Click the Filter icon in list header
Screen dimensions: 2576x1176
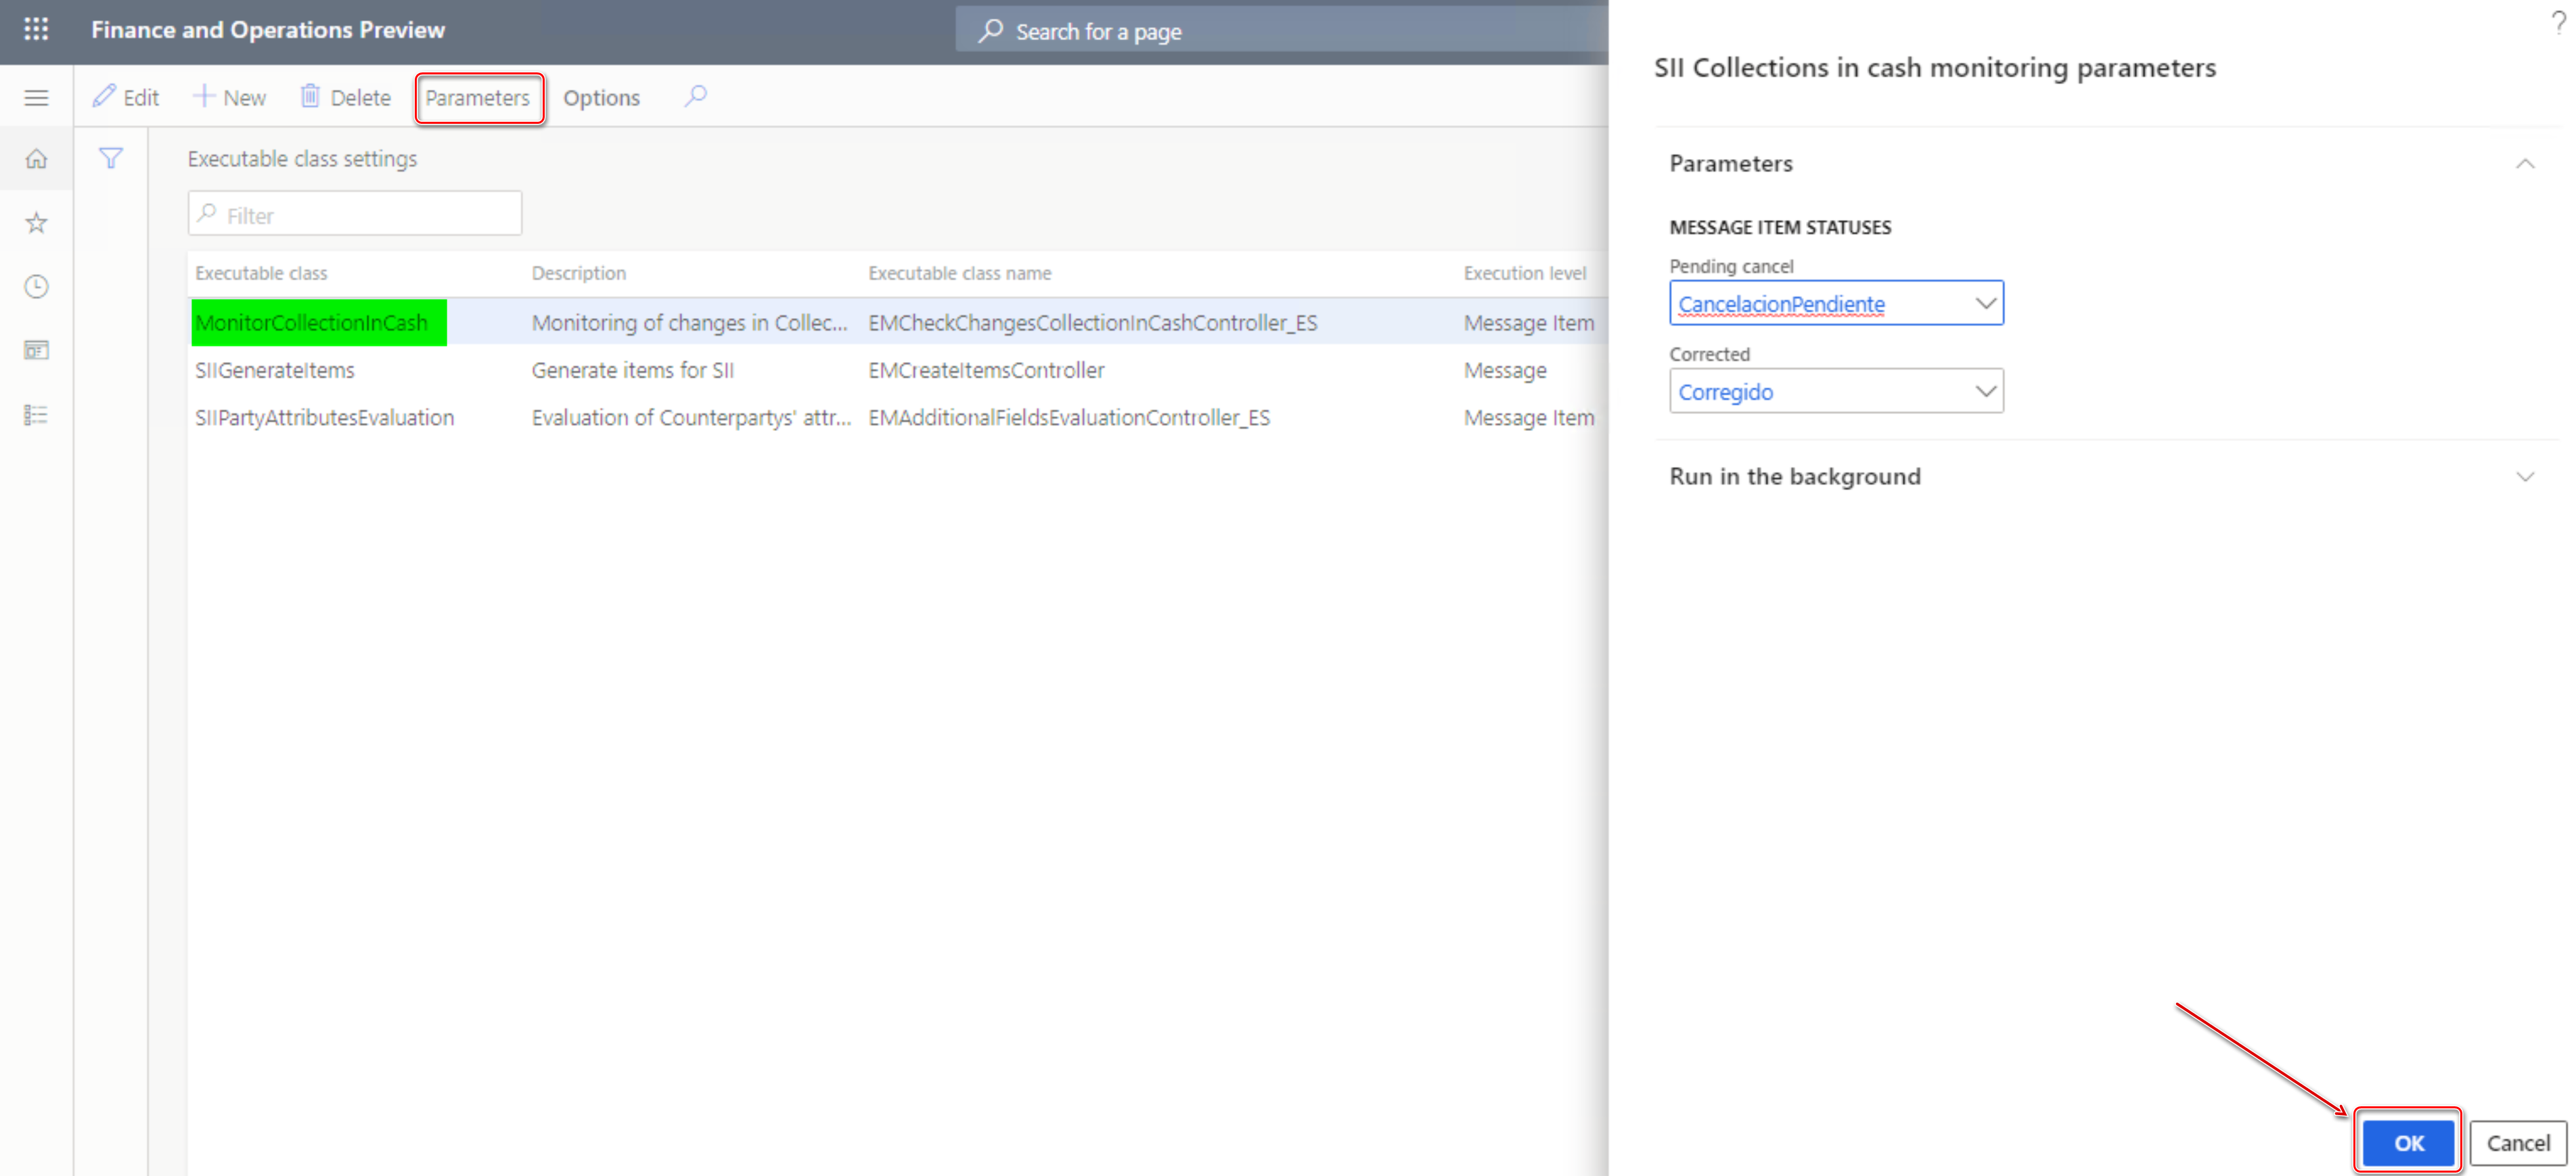point(112,158)
